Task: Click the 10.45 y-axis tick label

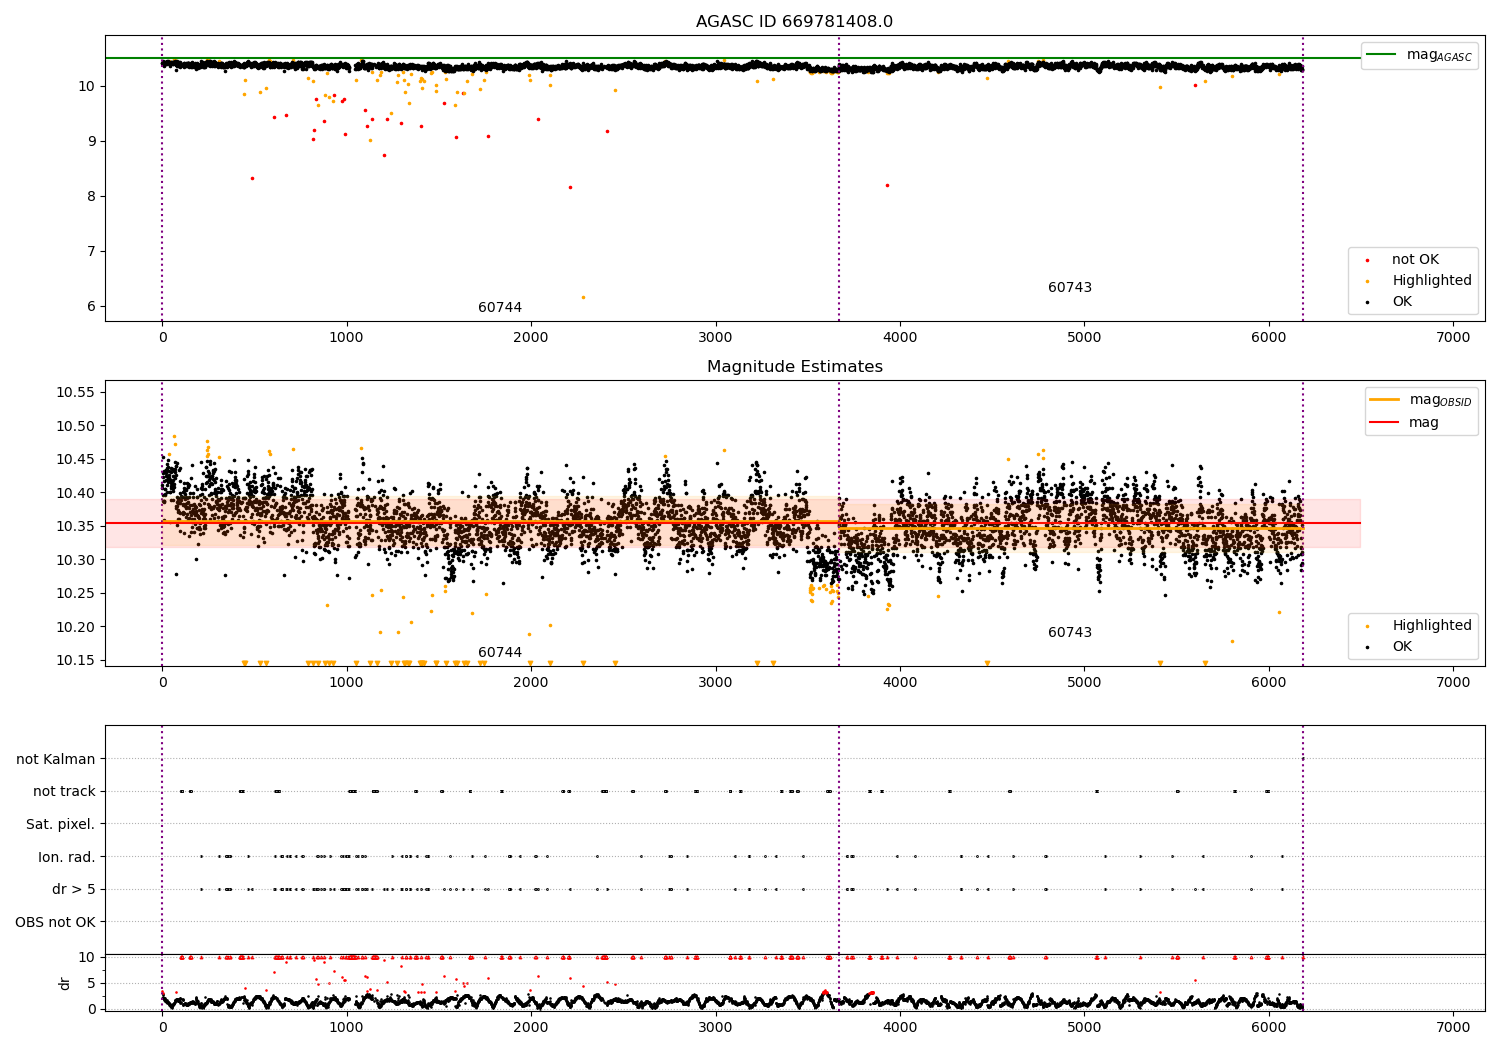Action: coord(75,460)
